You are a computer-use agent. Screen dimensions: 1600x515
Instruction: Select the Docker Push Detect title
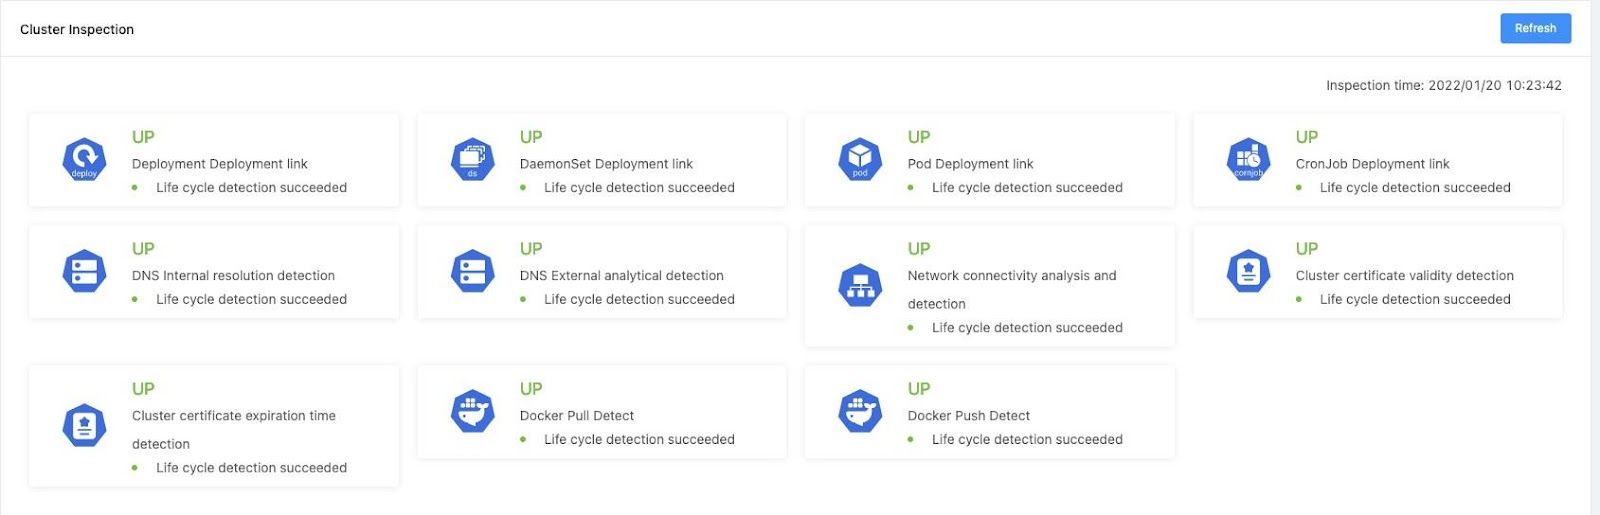pos(968,416)
